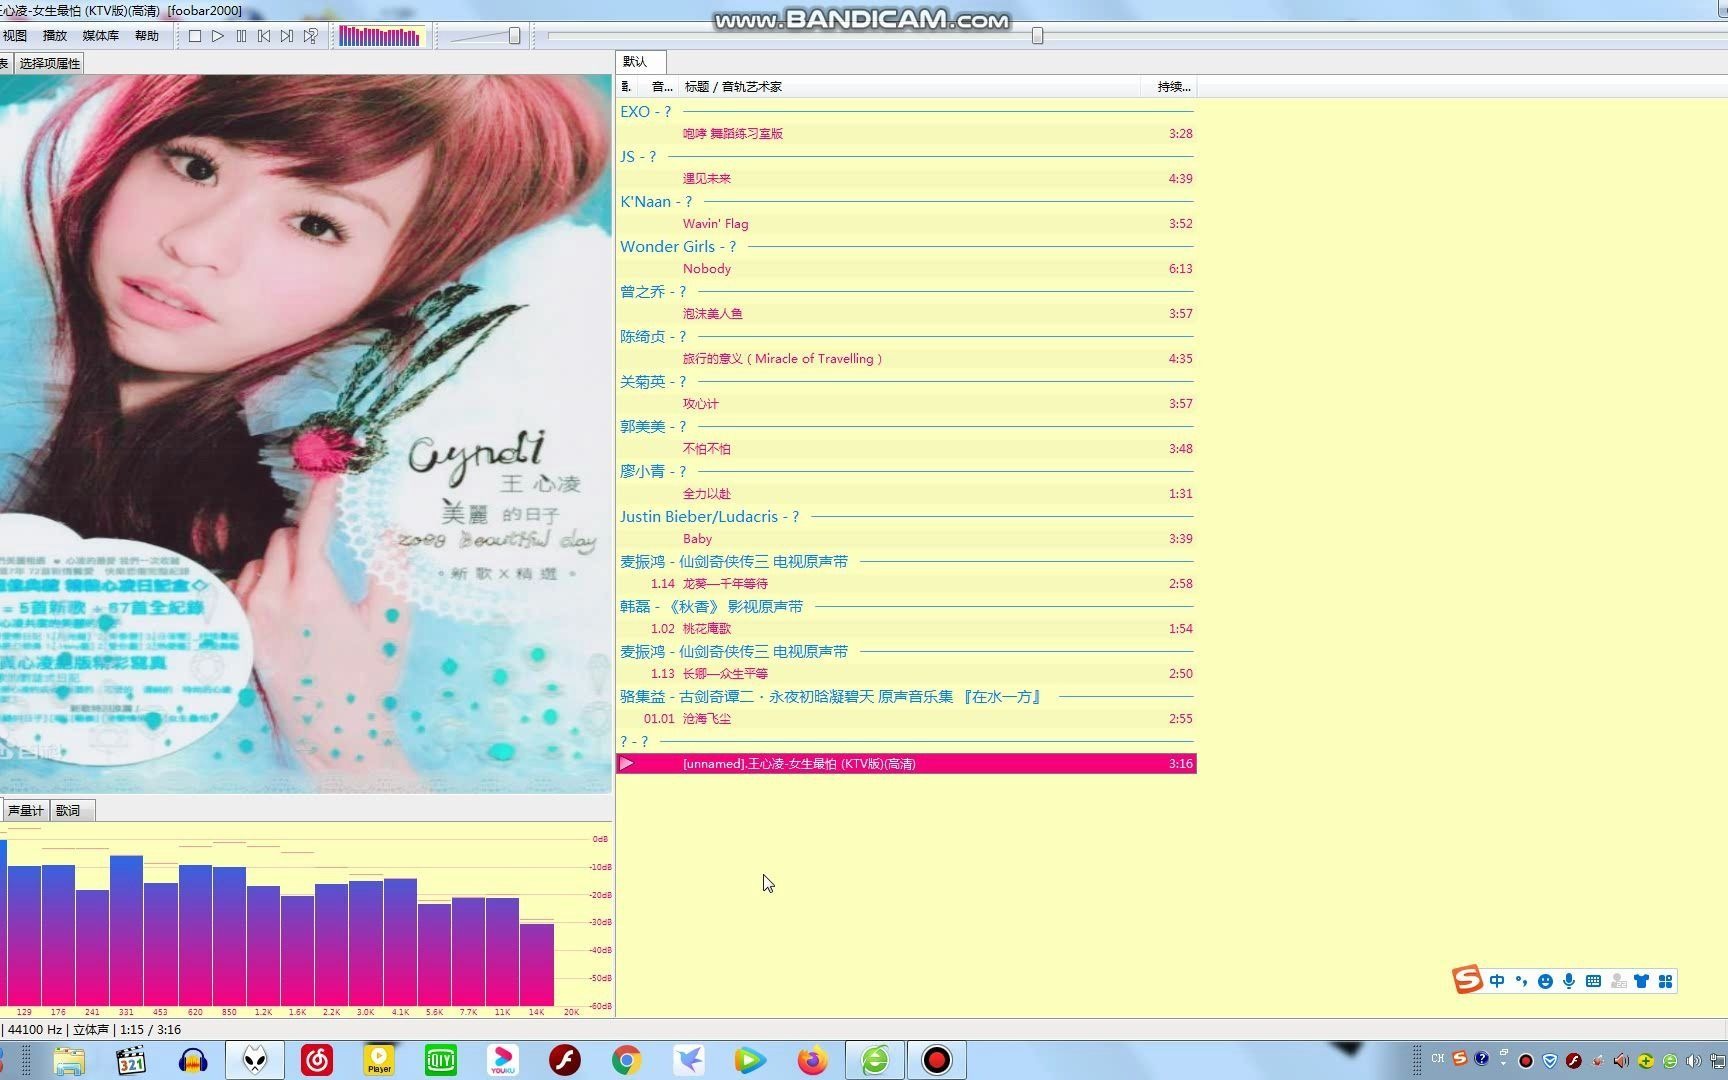
Task: Open NetEase Cloud Music on taskbar
Action: 317,1060
